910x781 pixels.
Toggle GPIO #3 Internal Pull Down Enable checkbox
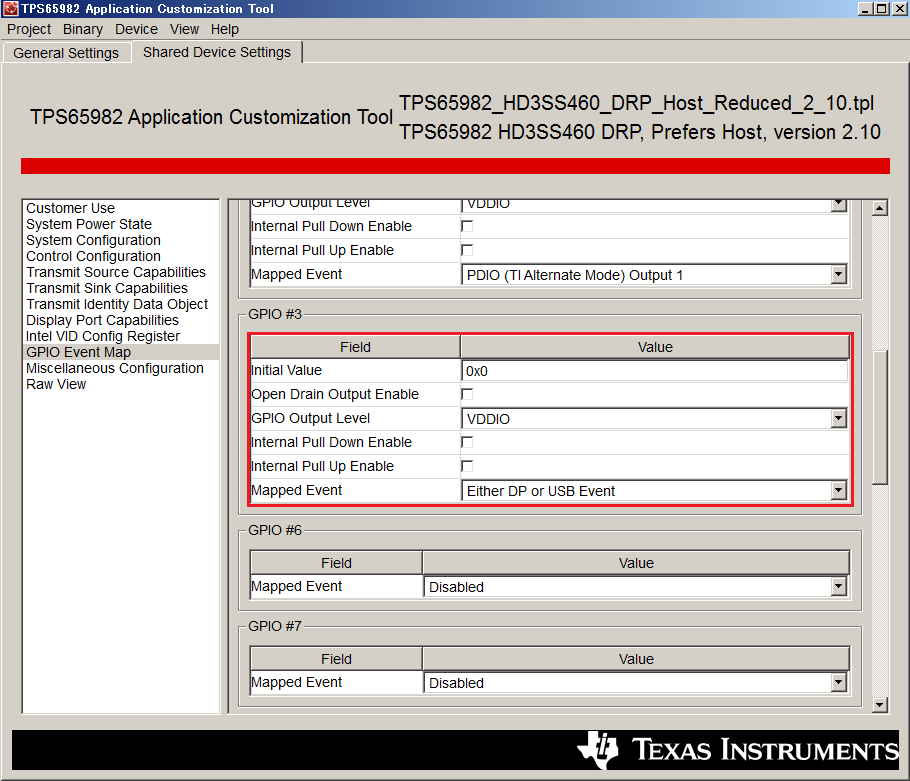tap(467, 442)
